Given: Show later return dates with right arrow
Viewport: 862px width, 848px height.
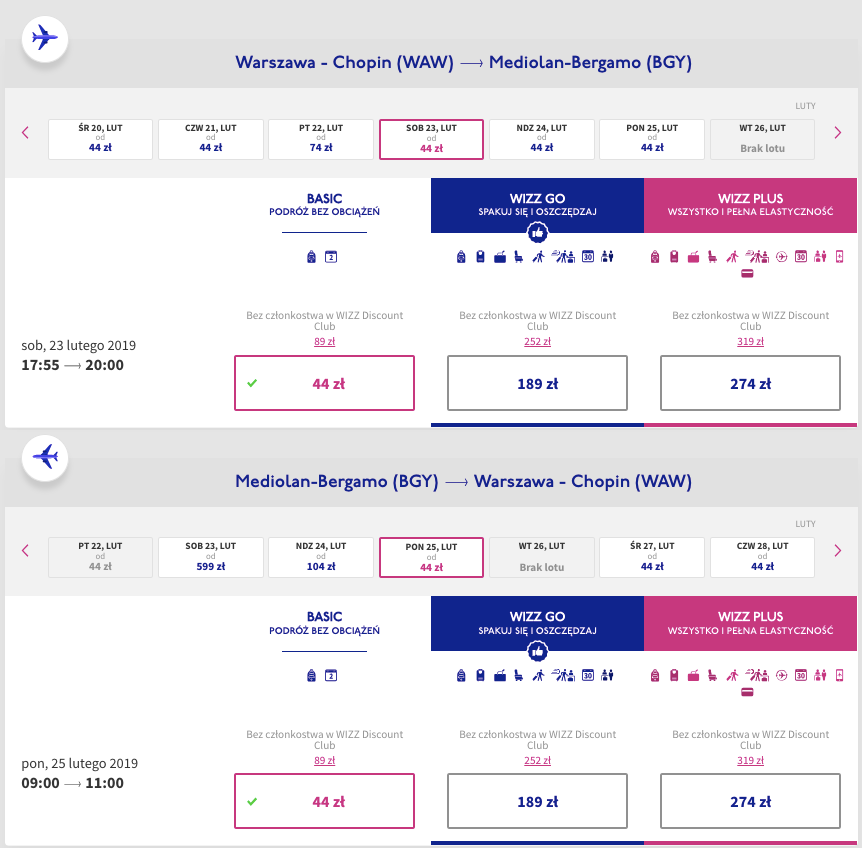Looking at the screenshot, I should pyautogui.click(x=837, y=551).
